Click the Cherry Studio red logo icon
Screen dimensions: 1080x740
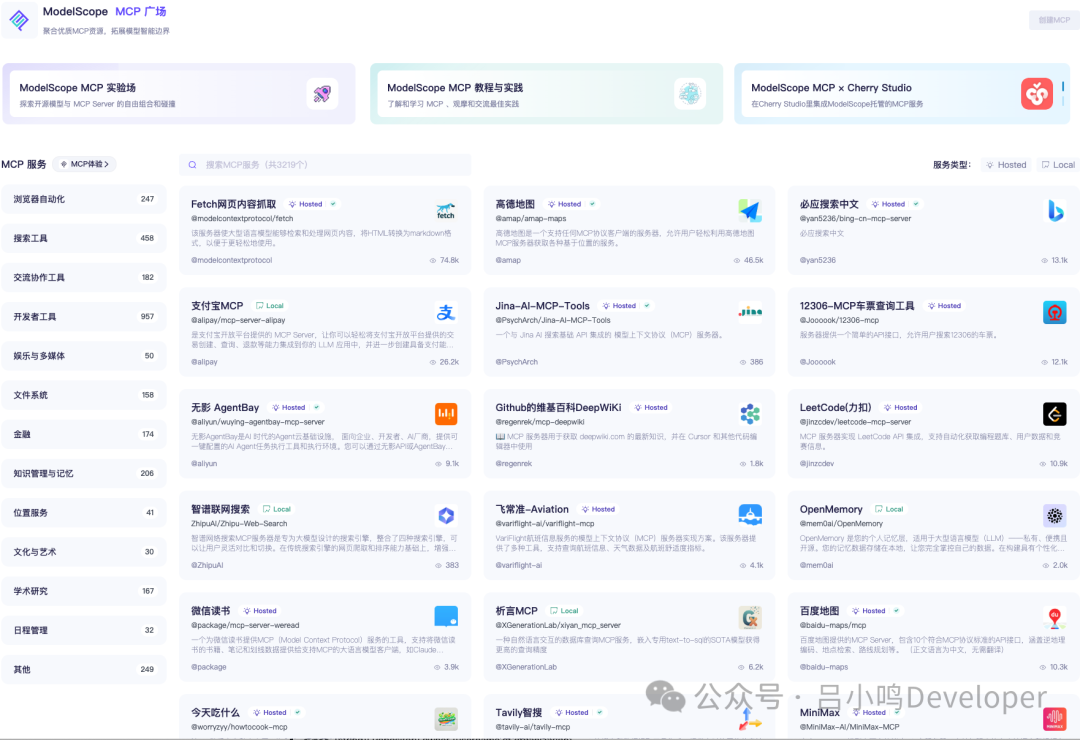point(1037,94)
